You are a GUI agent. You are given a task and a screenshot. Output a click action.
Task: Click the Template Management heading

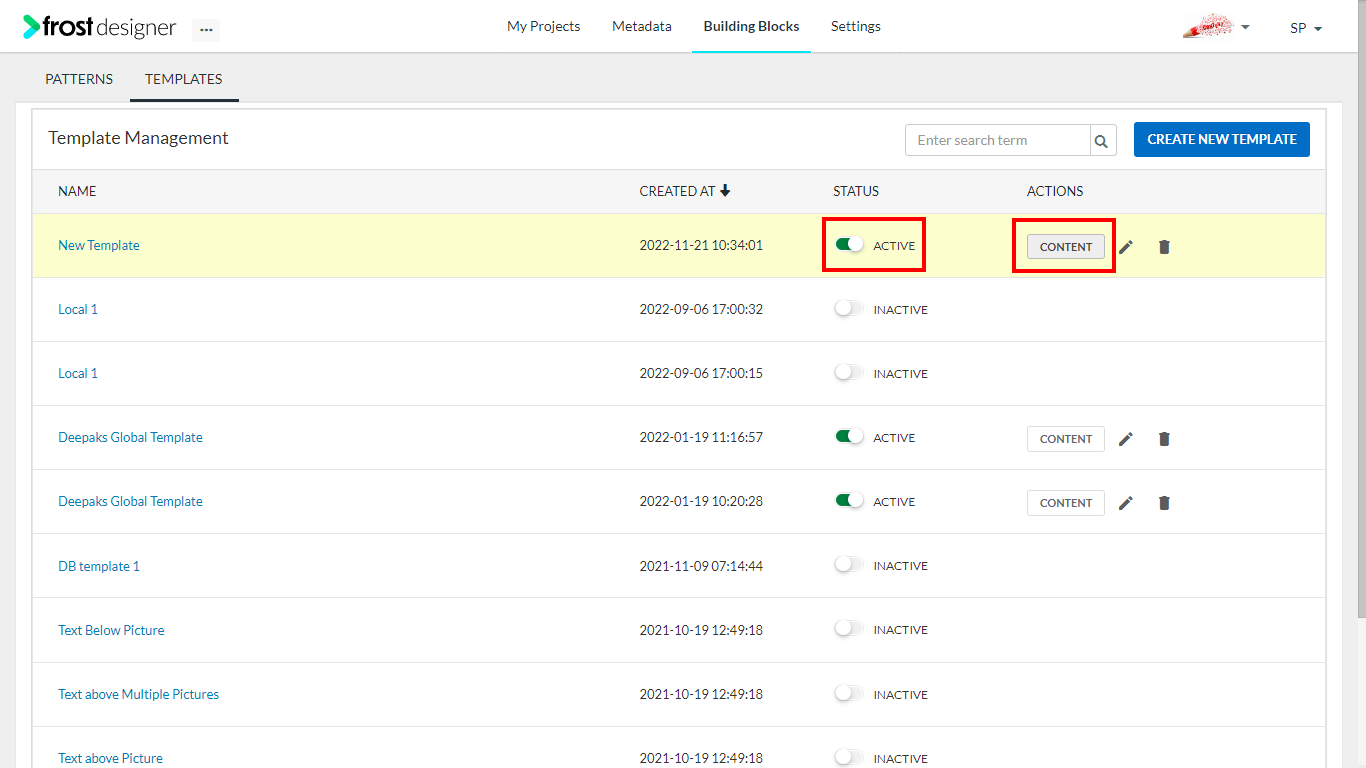(x=138, y=138)
